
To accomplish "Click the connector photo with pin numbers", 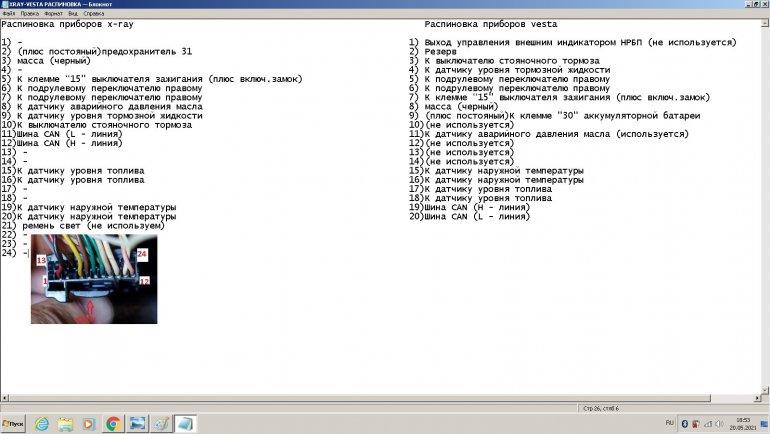I will [93, 279].
